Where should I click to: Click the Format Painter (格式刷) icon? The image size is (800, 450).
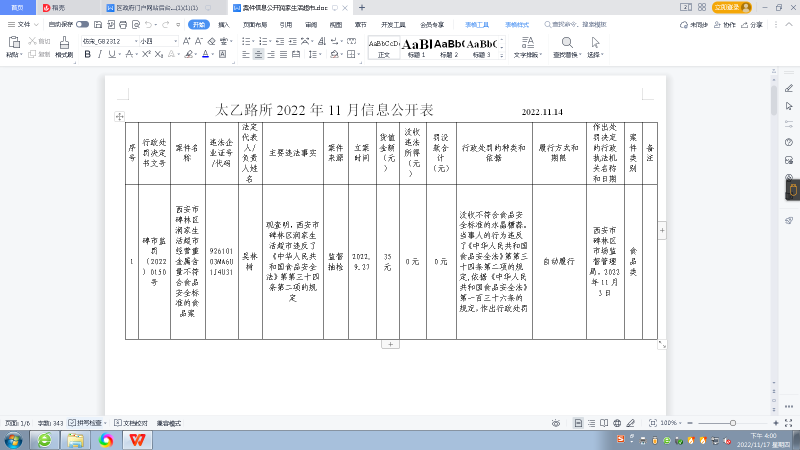[x=63, y=46]
